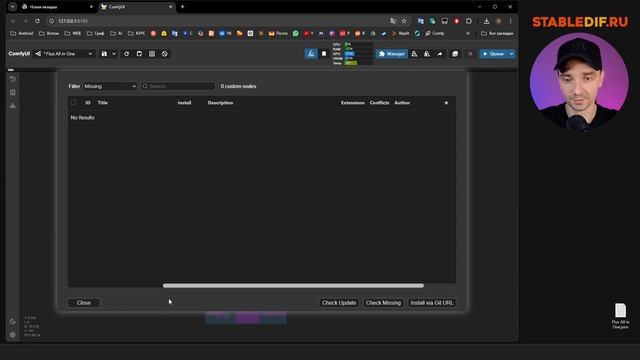Open the tab search dropdown arrow
640x360 pixels.
point(13,7)
